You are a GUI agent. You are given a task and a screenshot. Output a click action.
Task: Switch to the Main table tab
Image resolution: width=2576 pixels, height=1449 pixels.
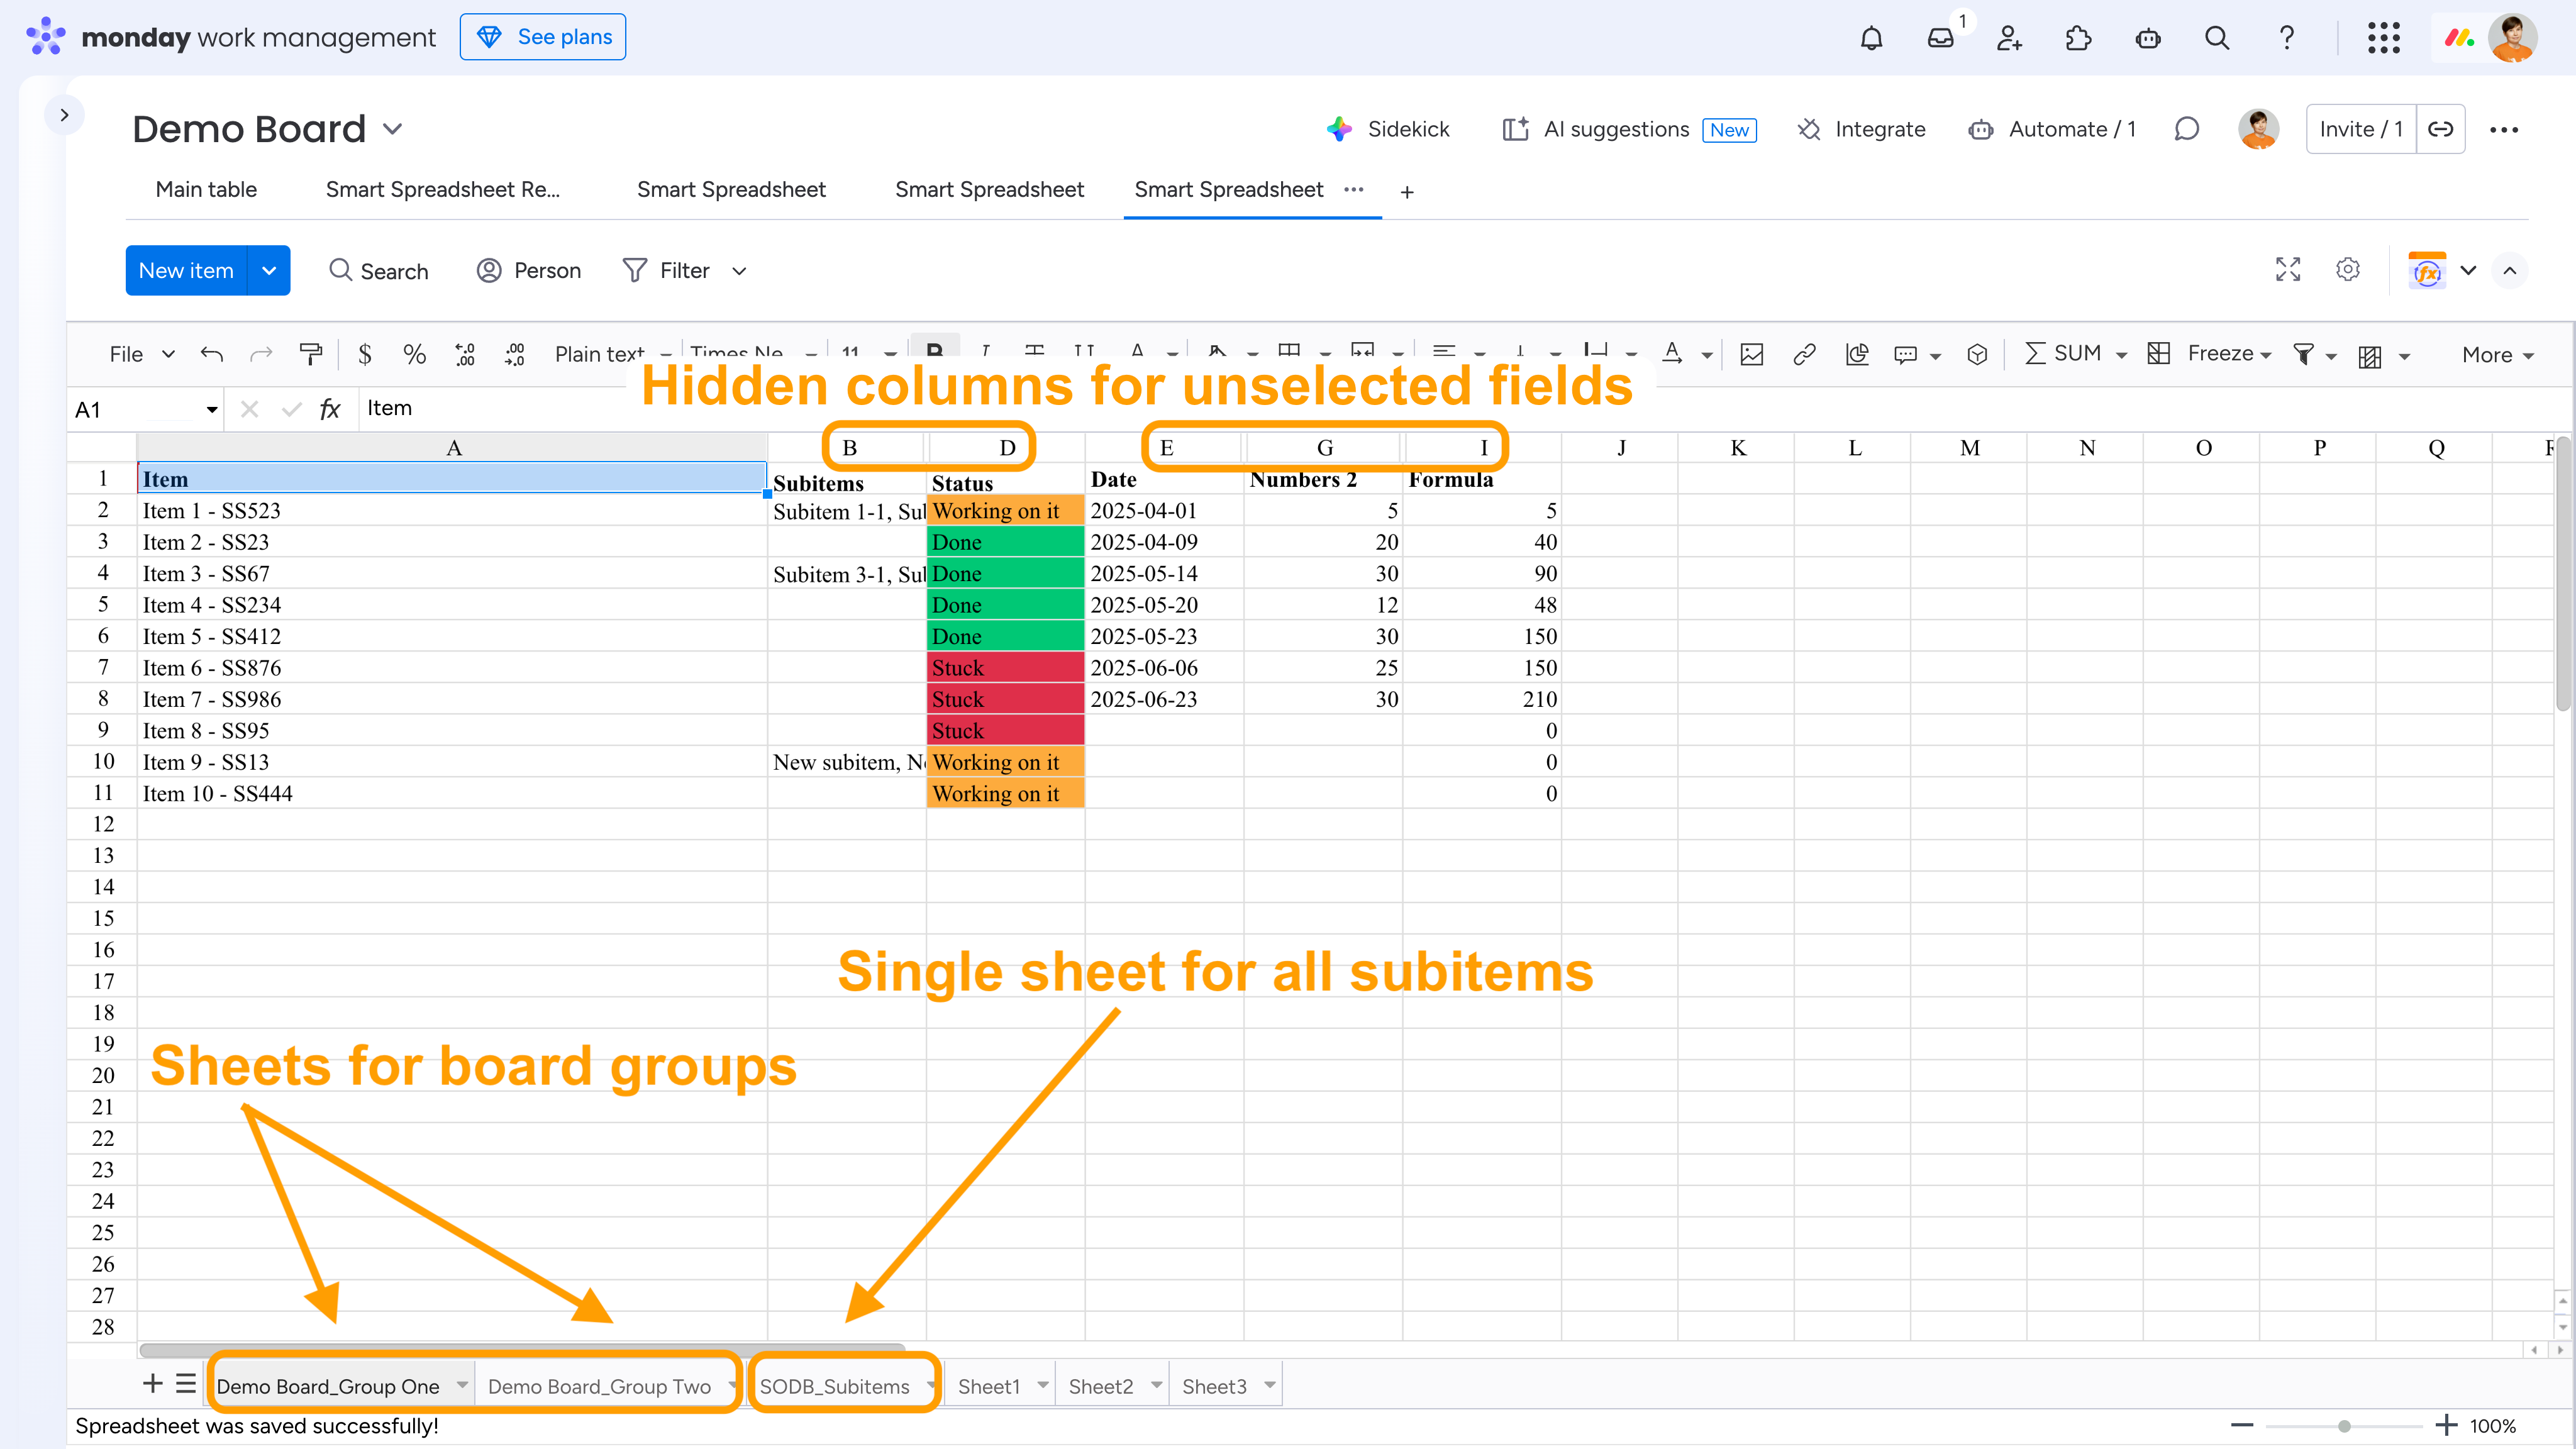point(206,190)
